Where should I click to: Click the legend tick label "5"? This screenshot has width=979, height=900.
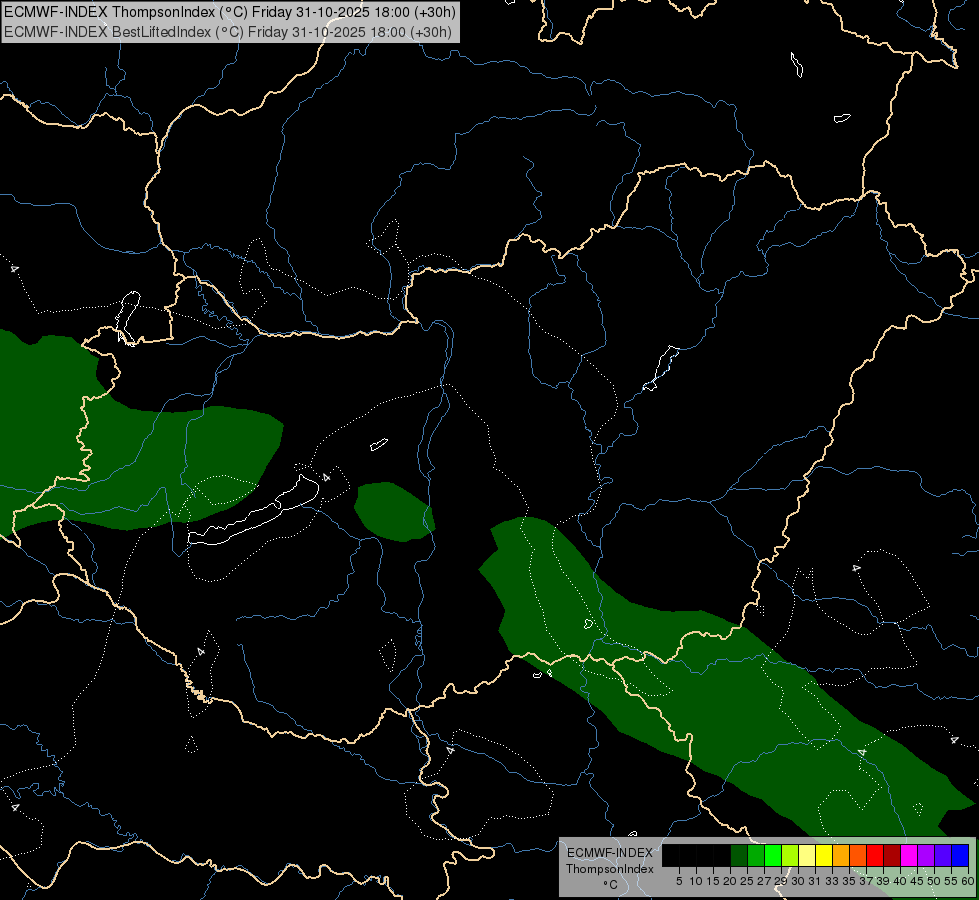tap(679, 881)
